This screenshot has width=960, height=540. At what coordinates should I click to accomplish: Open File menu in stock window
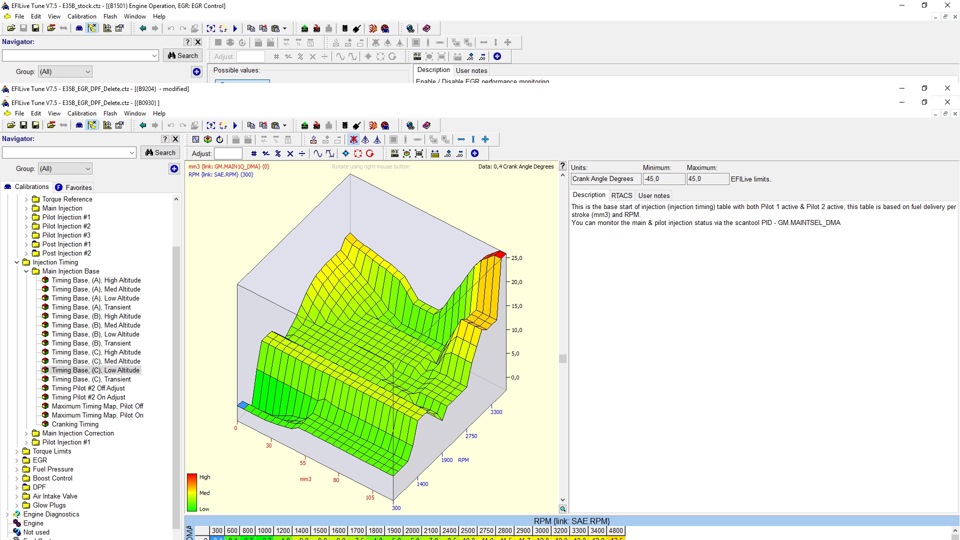[19, 17]
